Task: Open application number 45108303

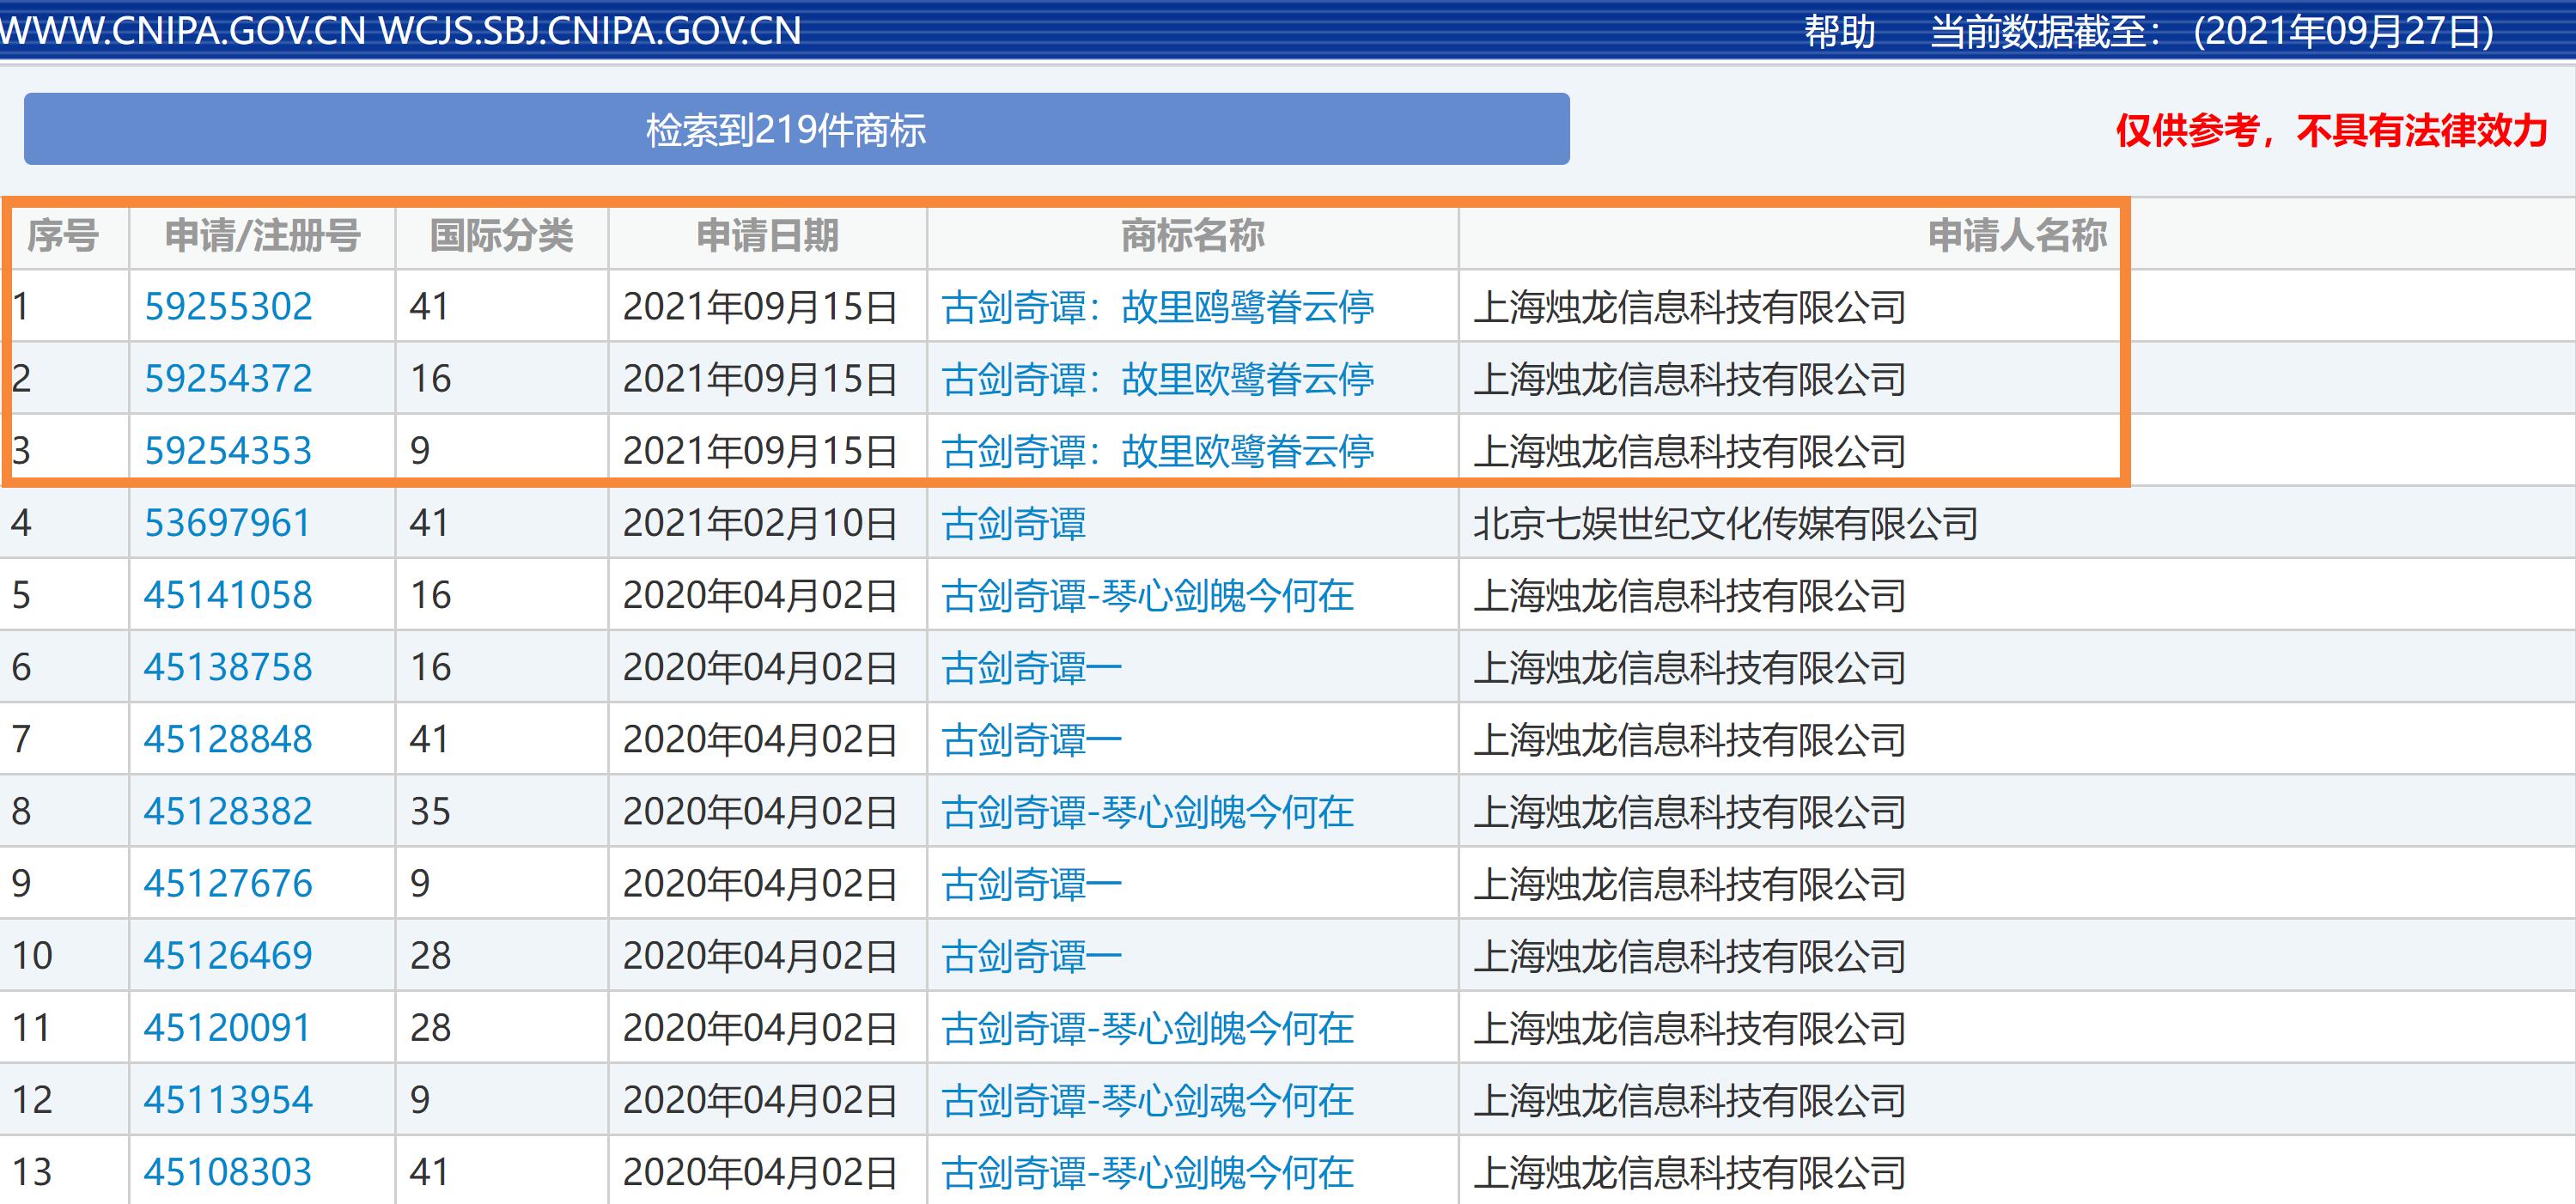Action: click(228, 1172)
